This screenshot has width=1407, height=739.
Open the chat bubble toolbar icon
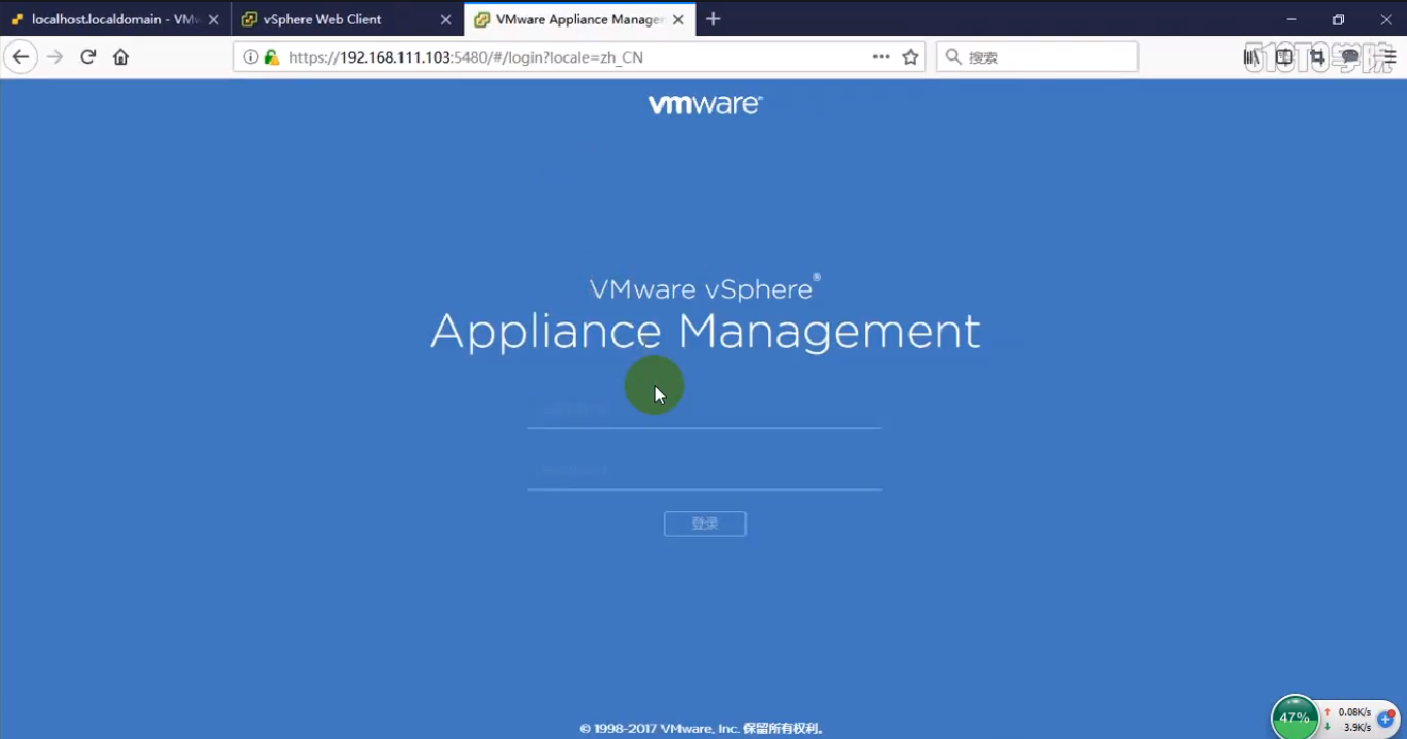pyautogui.click(x=1351, y=57)
